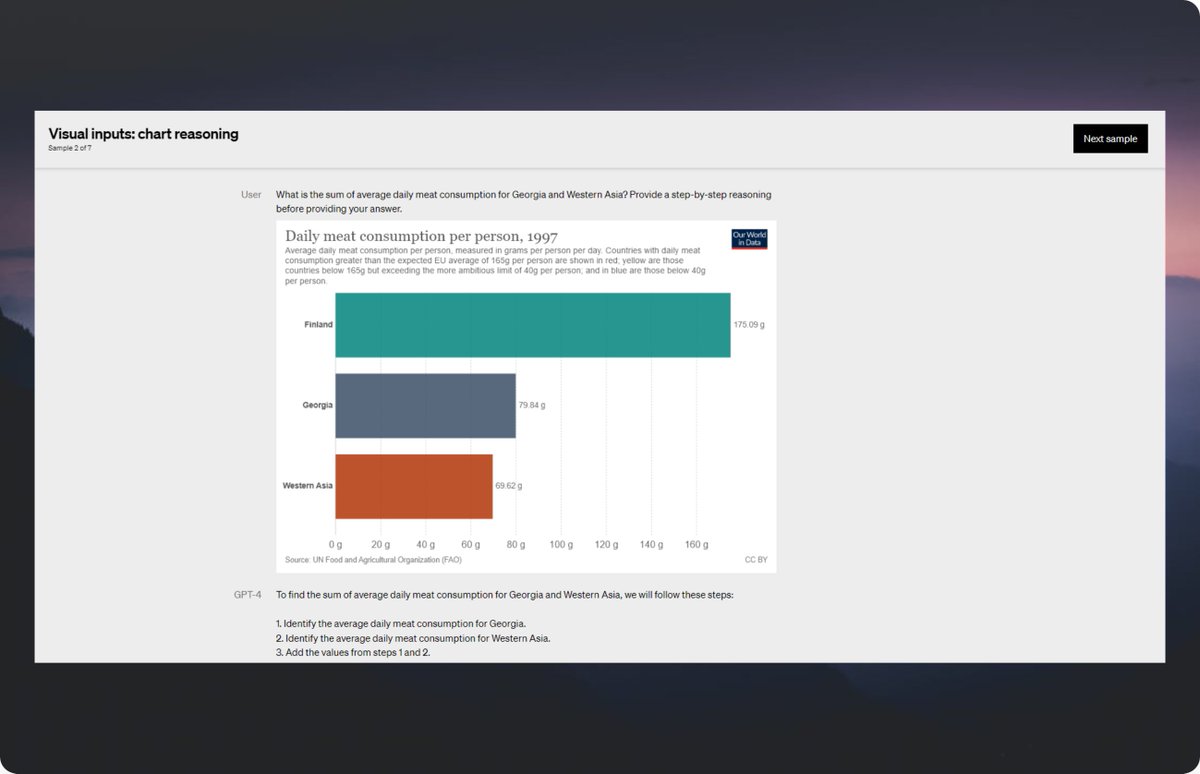The height and width of the screenshot is (774, 1200).
Task: Click the 'GPT-4' label
Action: pos(248,594)
